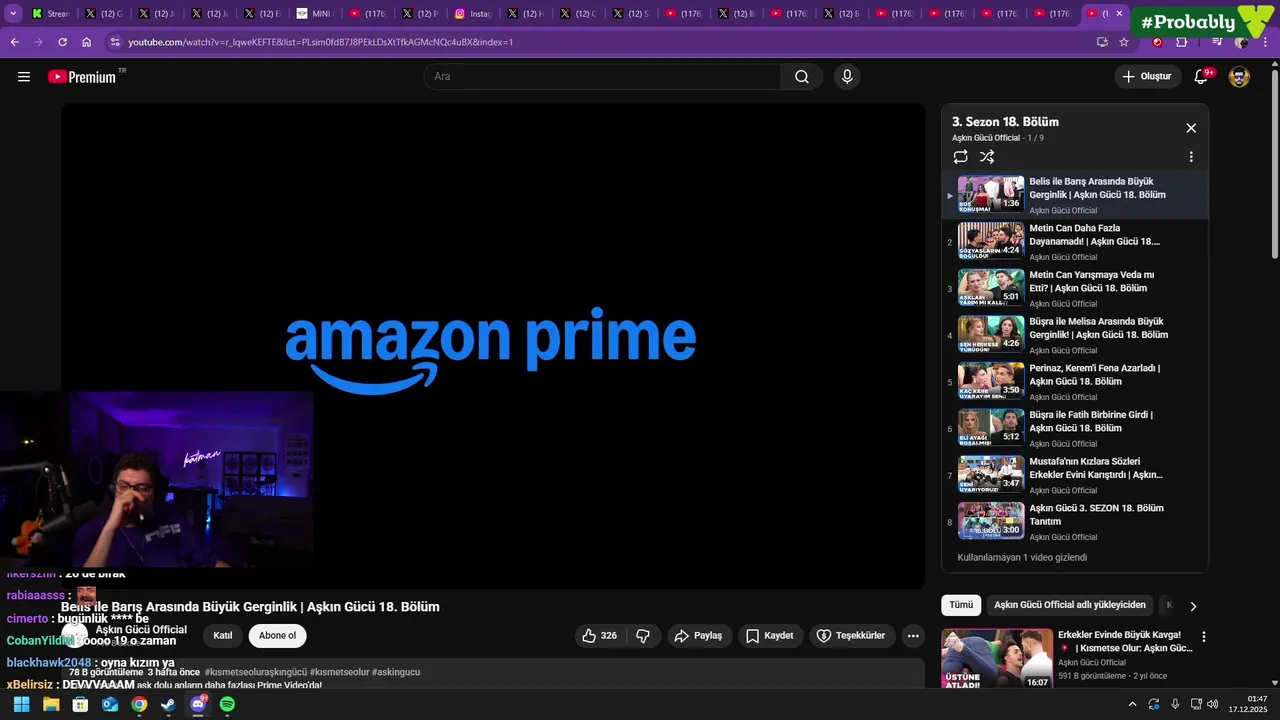Open Discord from the taskbar
This screenshot has width=1280, height=720.
coord(198,705)
